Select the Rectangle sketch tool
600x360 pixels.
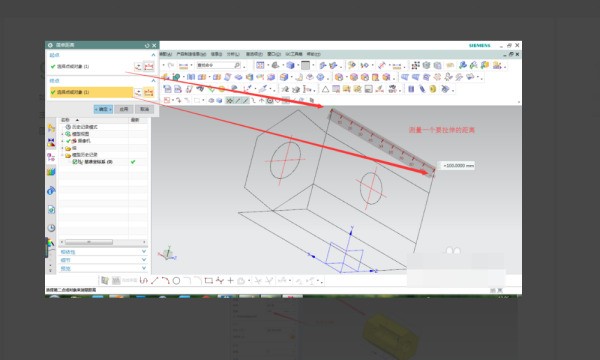point(209,280)
